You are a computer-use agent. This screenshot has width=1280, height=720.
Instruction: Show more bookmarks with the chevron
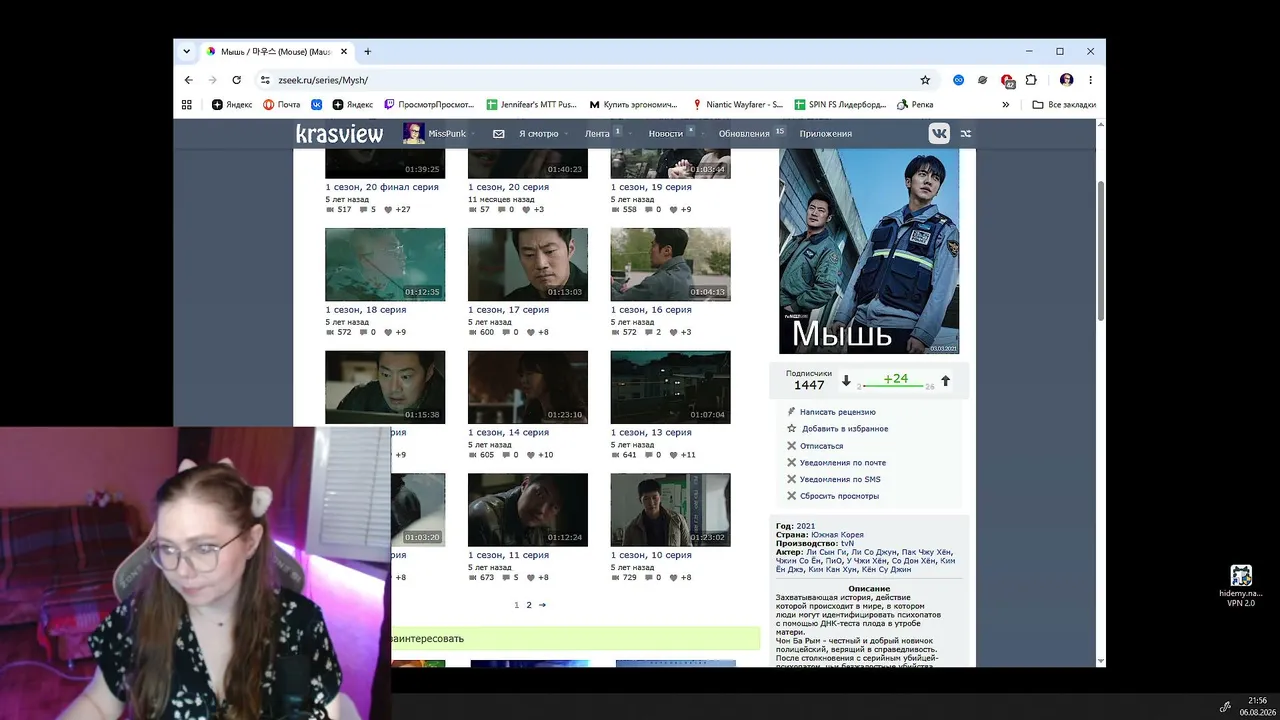click(1006, 104)
